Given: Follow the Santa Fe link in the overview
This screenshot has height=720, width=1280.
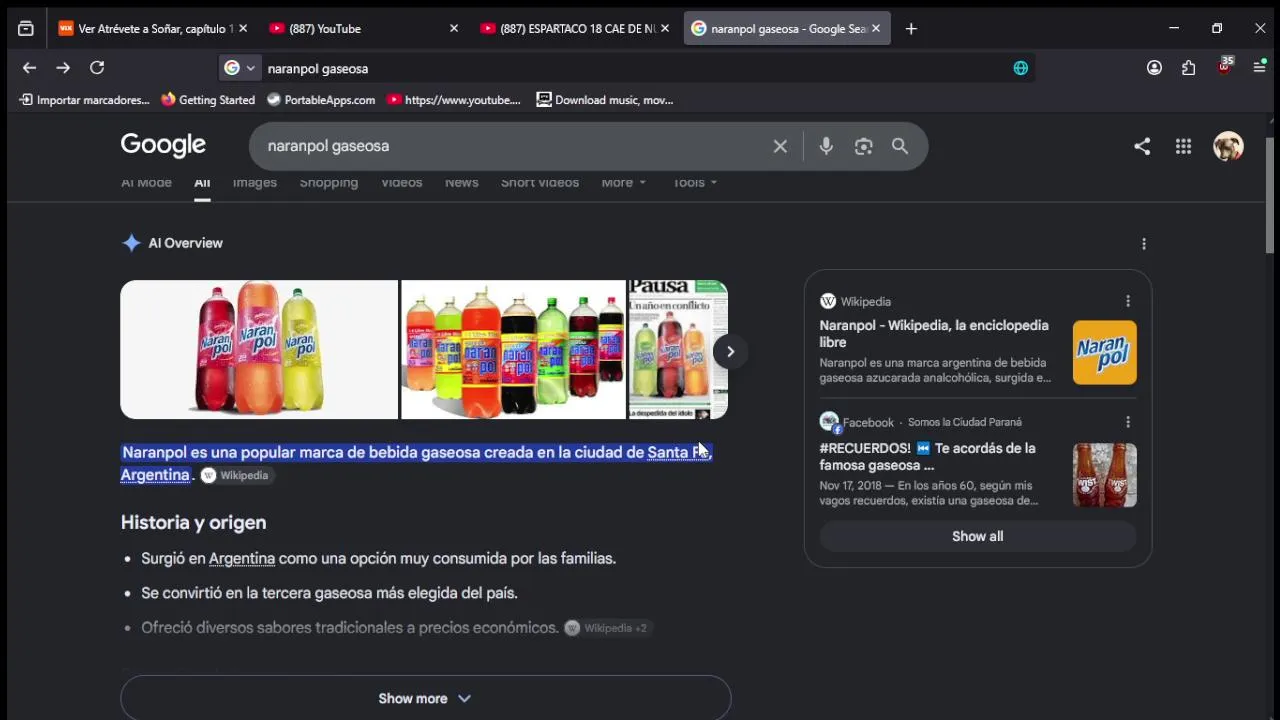Looking at the screenshot, I should click(x=679, y=452).
